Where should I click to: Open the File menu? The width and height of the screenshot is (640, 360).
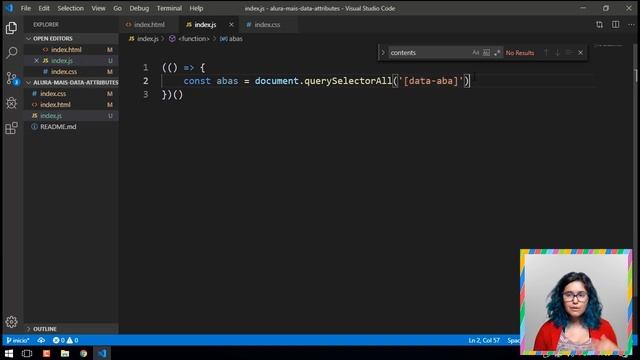[25, 8]
